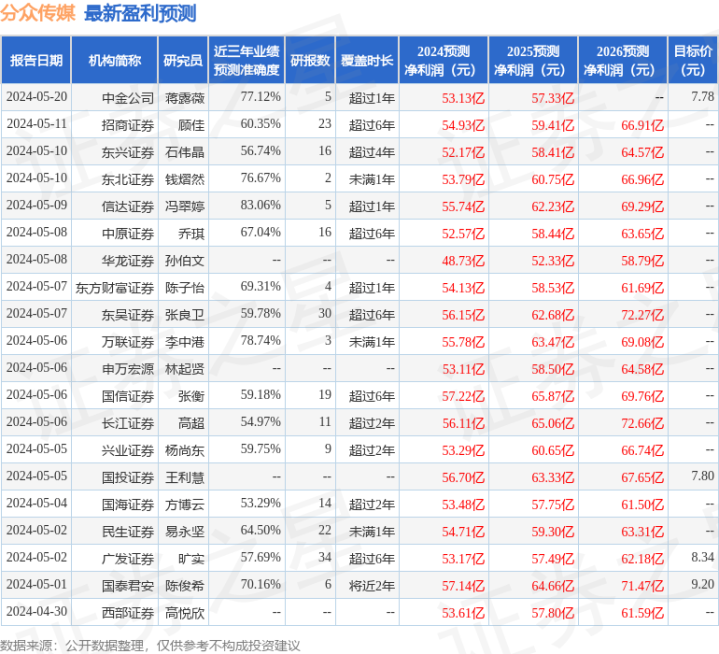Click the 72.66亿 2026 profit forecast
719x654 pixels.
642,423
